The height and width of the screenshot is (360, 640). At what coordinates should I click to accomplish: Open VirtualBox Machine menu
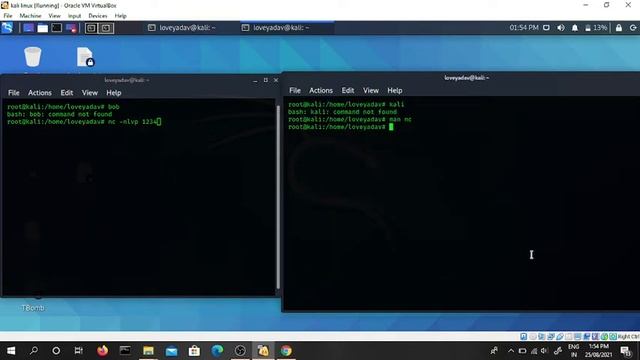tap(31, 16)
